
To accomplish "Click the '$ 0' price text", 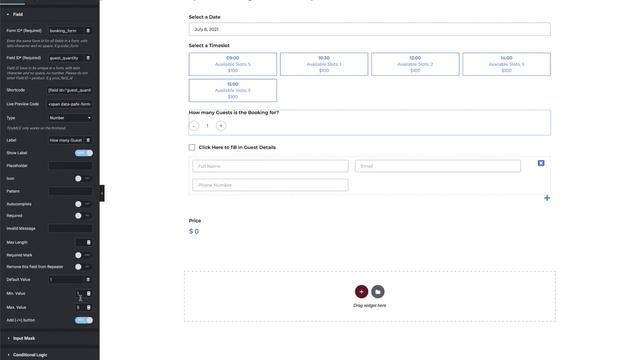I will pyautogui.click(x=194, y=231).
